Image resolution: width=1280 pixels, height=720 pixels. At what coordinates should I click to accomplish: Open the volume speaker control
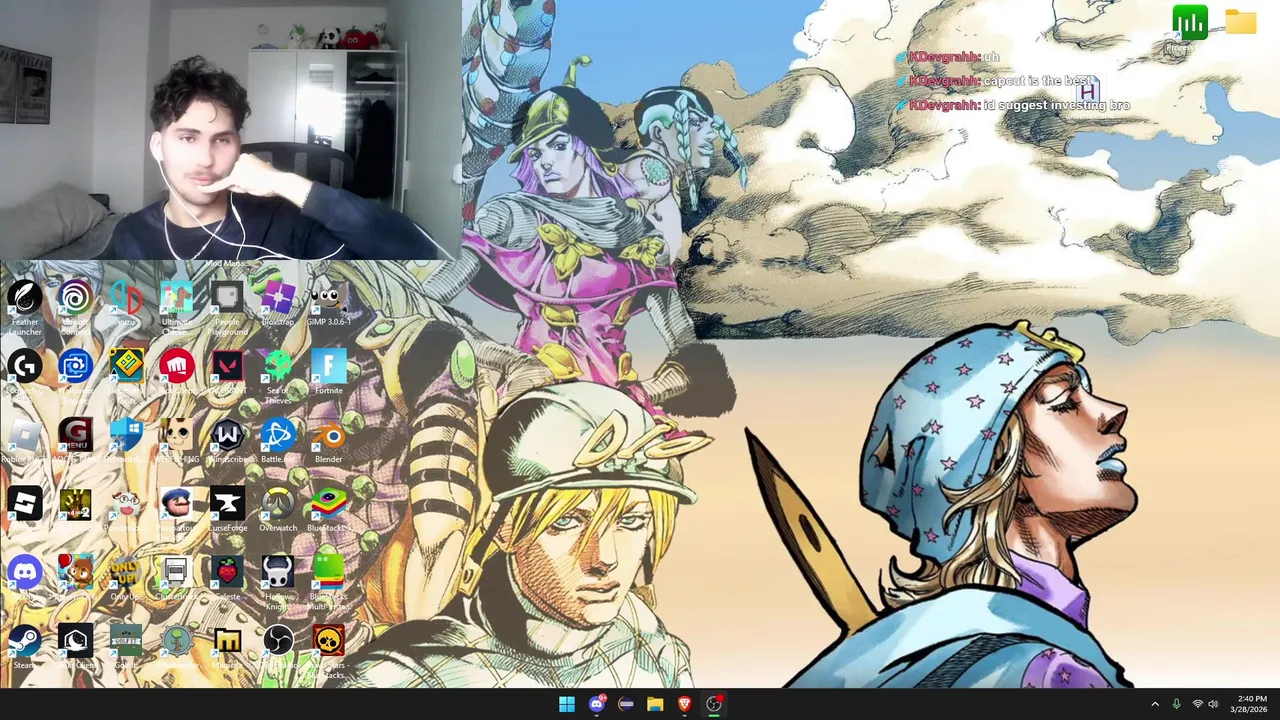click(1213, 704)
